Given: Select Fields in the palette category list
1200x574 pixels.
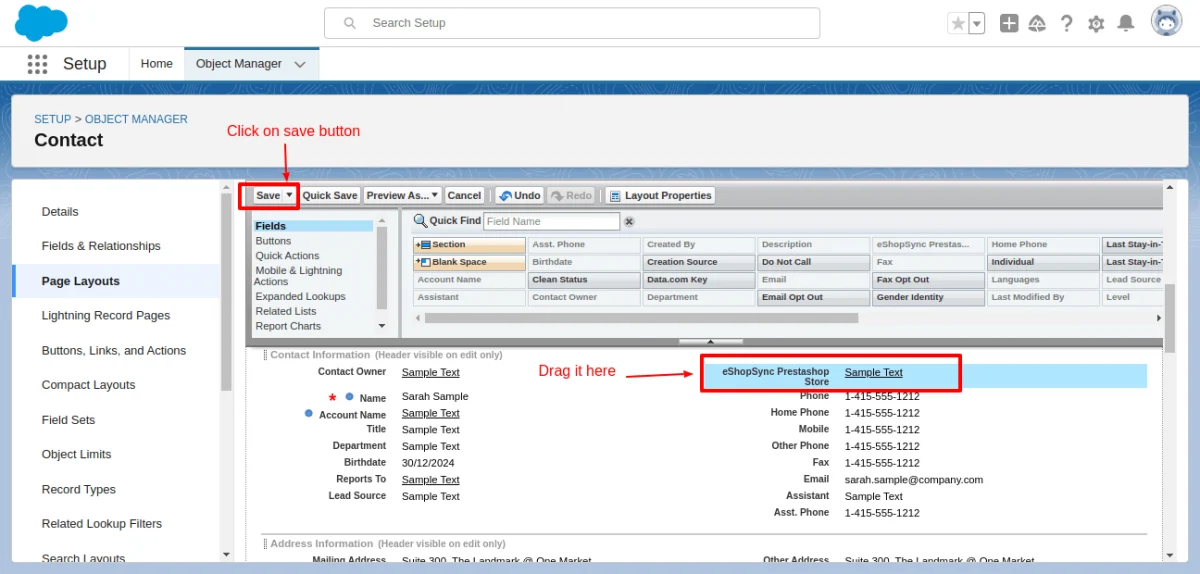Looking at the screenshot, I should (313, 226).
